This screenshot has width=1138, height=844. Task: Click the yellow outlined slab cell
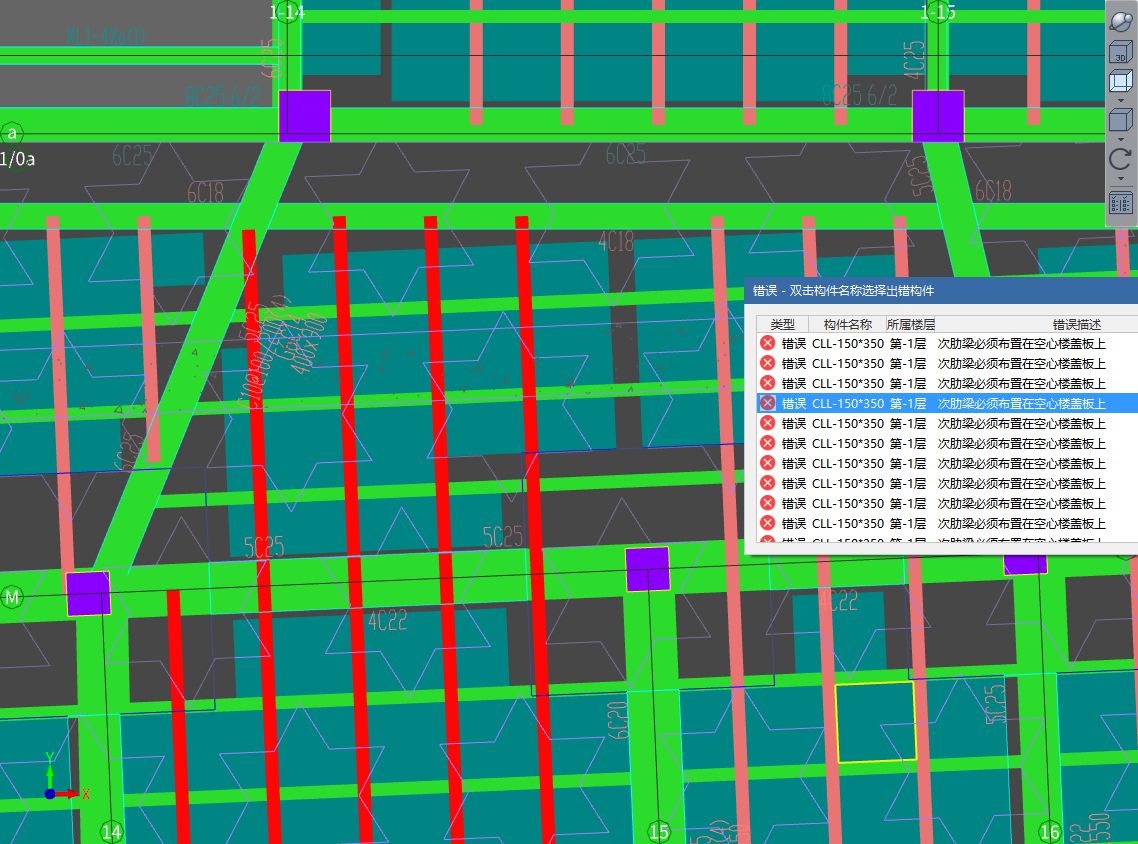tap(876, 722)
